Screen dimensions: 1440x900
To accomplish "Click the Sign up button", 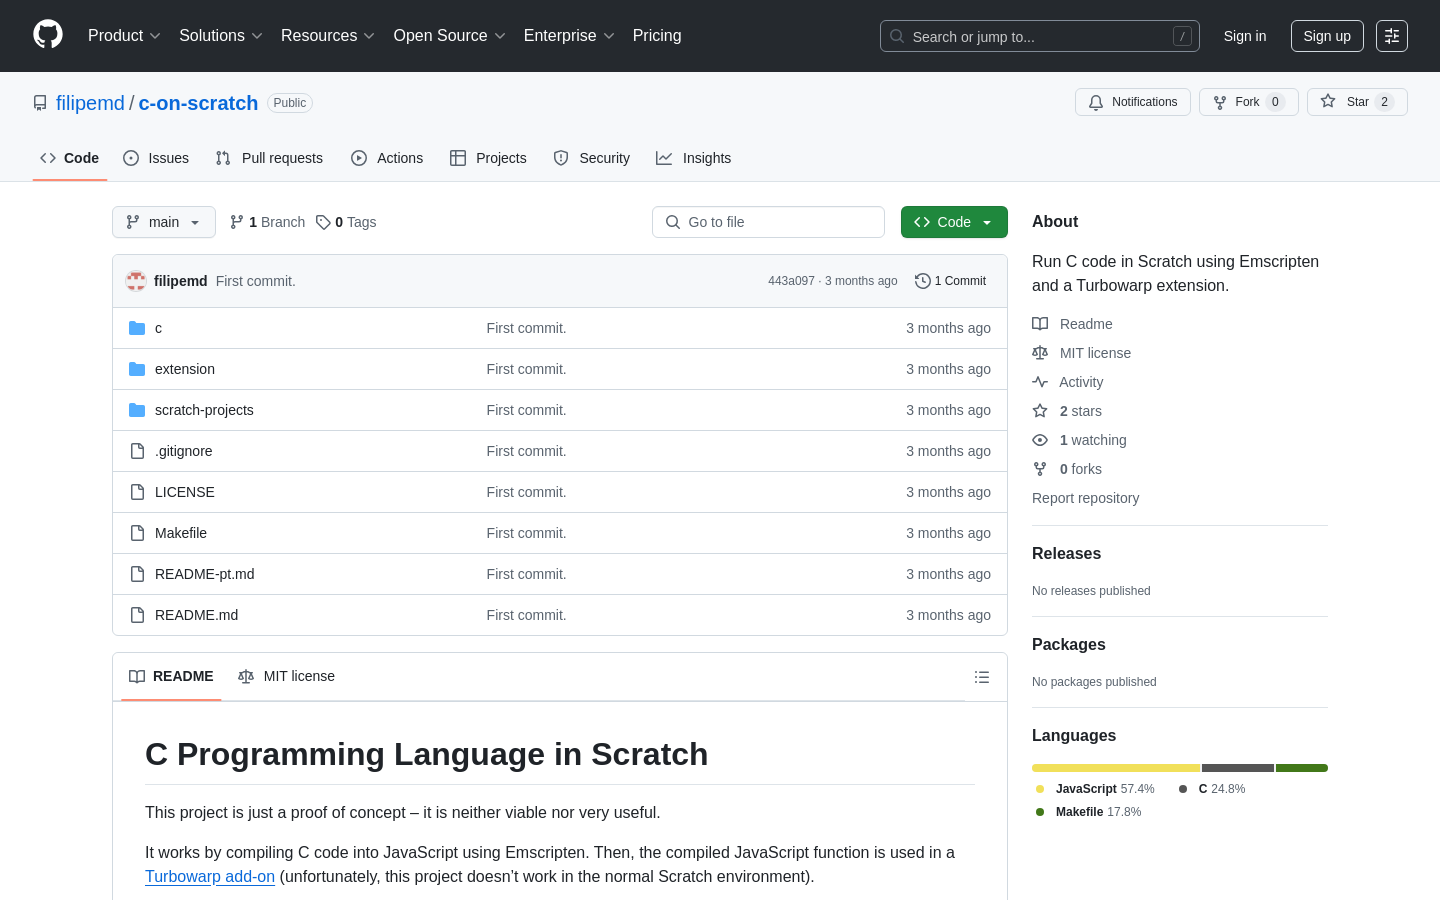I will pyautogui.click(x=1327, y=36).
